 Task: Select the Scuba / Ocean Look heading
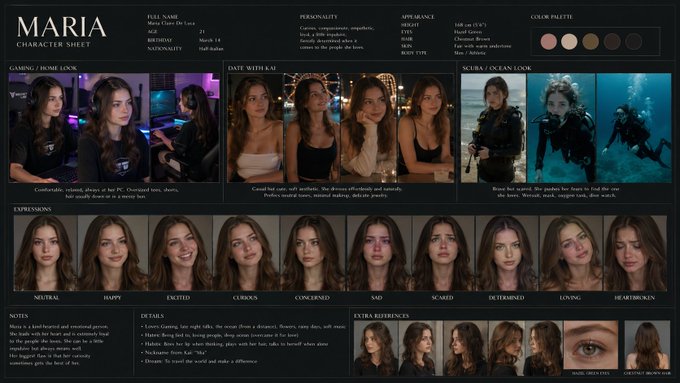497,68
